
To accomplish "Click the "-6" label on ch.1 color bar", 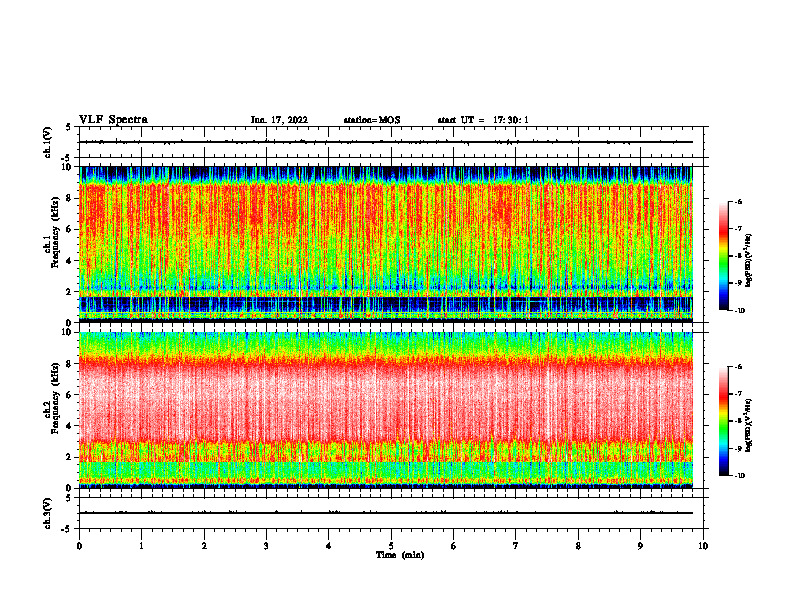I will (738, 202).
